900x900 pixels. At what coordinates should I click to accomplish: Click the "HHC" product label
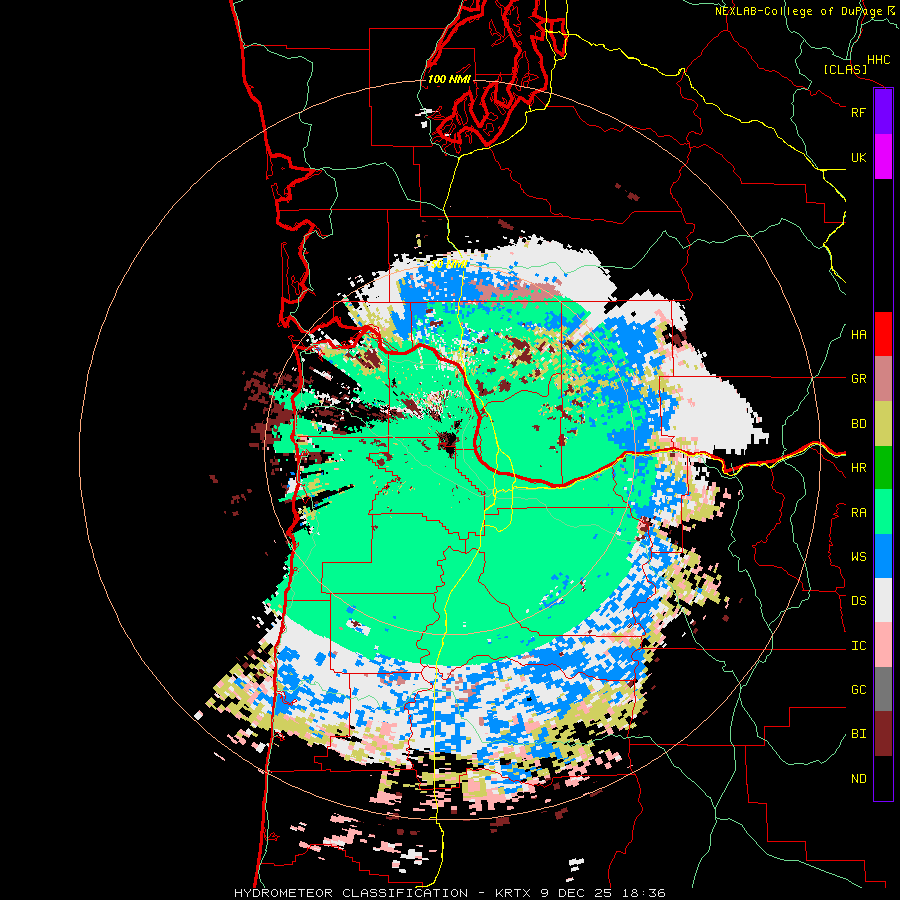coord(878,60)
